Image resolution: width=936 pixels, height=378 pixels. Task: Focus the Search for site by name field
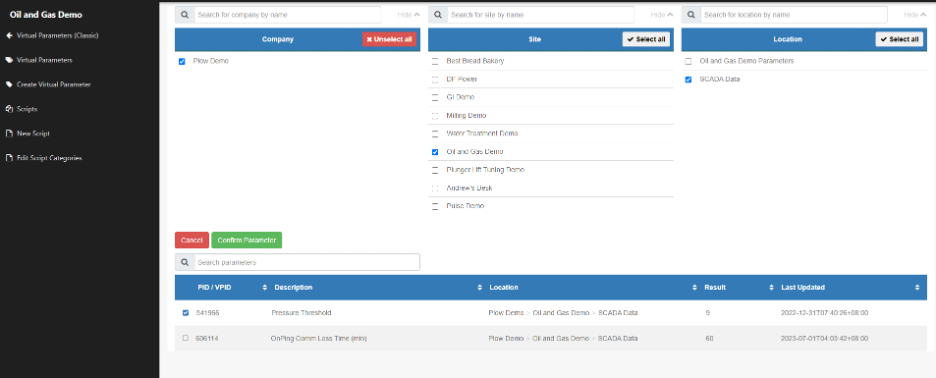540,15
